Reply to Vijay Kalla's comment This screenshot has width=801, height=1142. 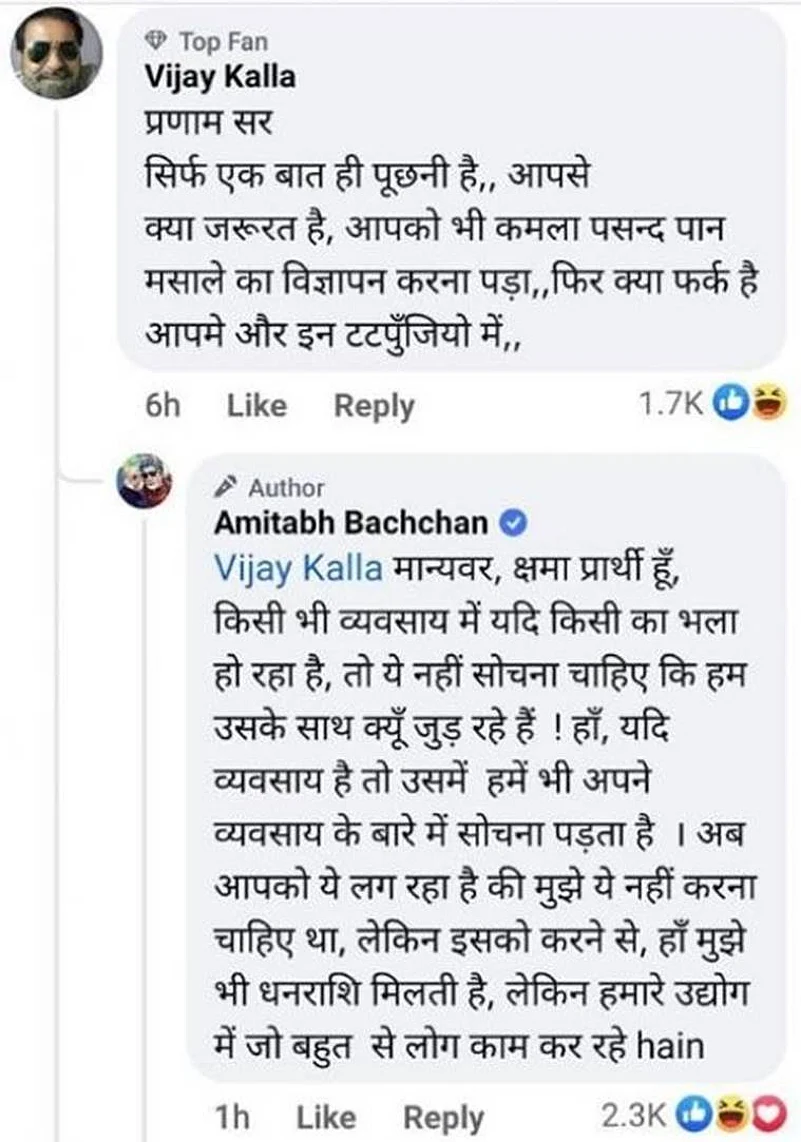[x=373, y=405]
